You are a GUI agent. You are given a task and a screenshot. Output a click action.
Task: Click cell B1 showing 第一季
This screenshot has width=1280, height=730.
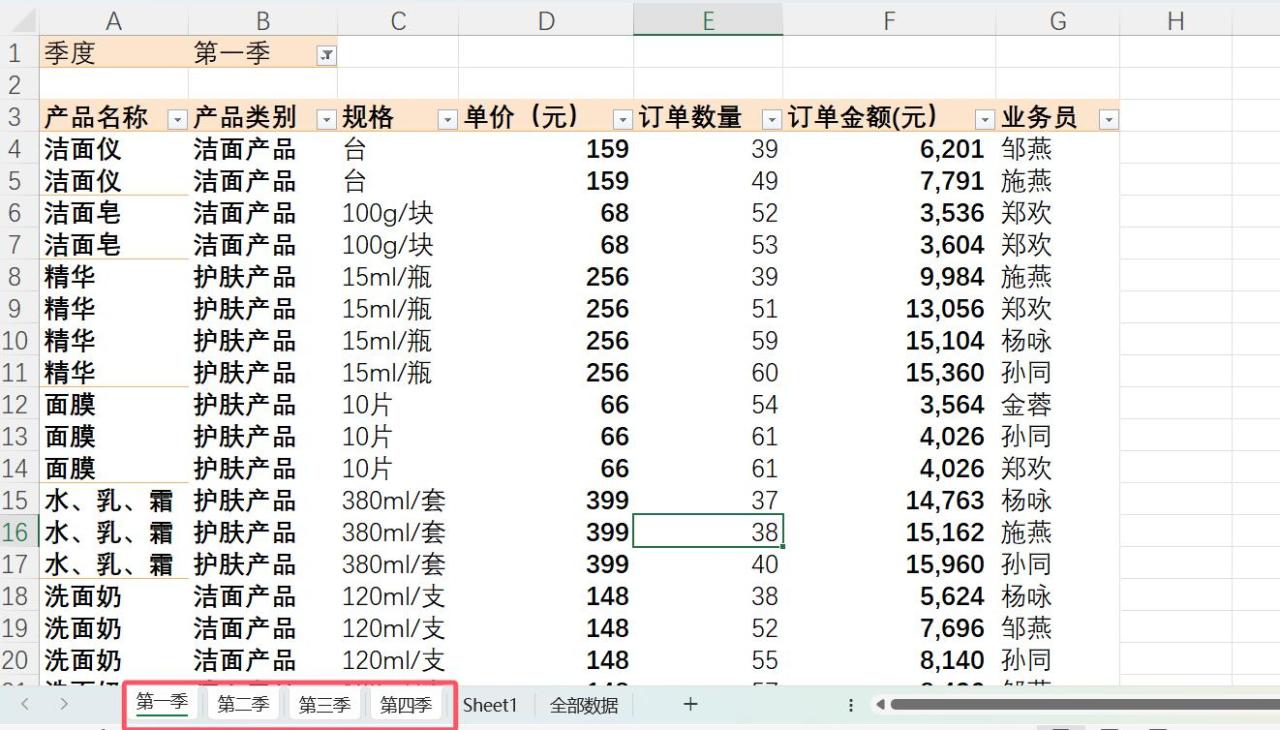point(263,53)
